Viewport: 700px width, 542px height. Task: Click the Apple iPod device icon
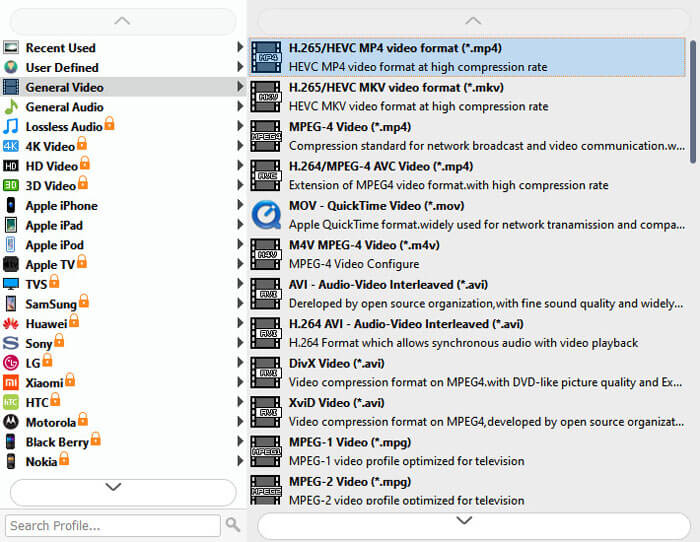click(x=11, y=245)
